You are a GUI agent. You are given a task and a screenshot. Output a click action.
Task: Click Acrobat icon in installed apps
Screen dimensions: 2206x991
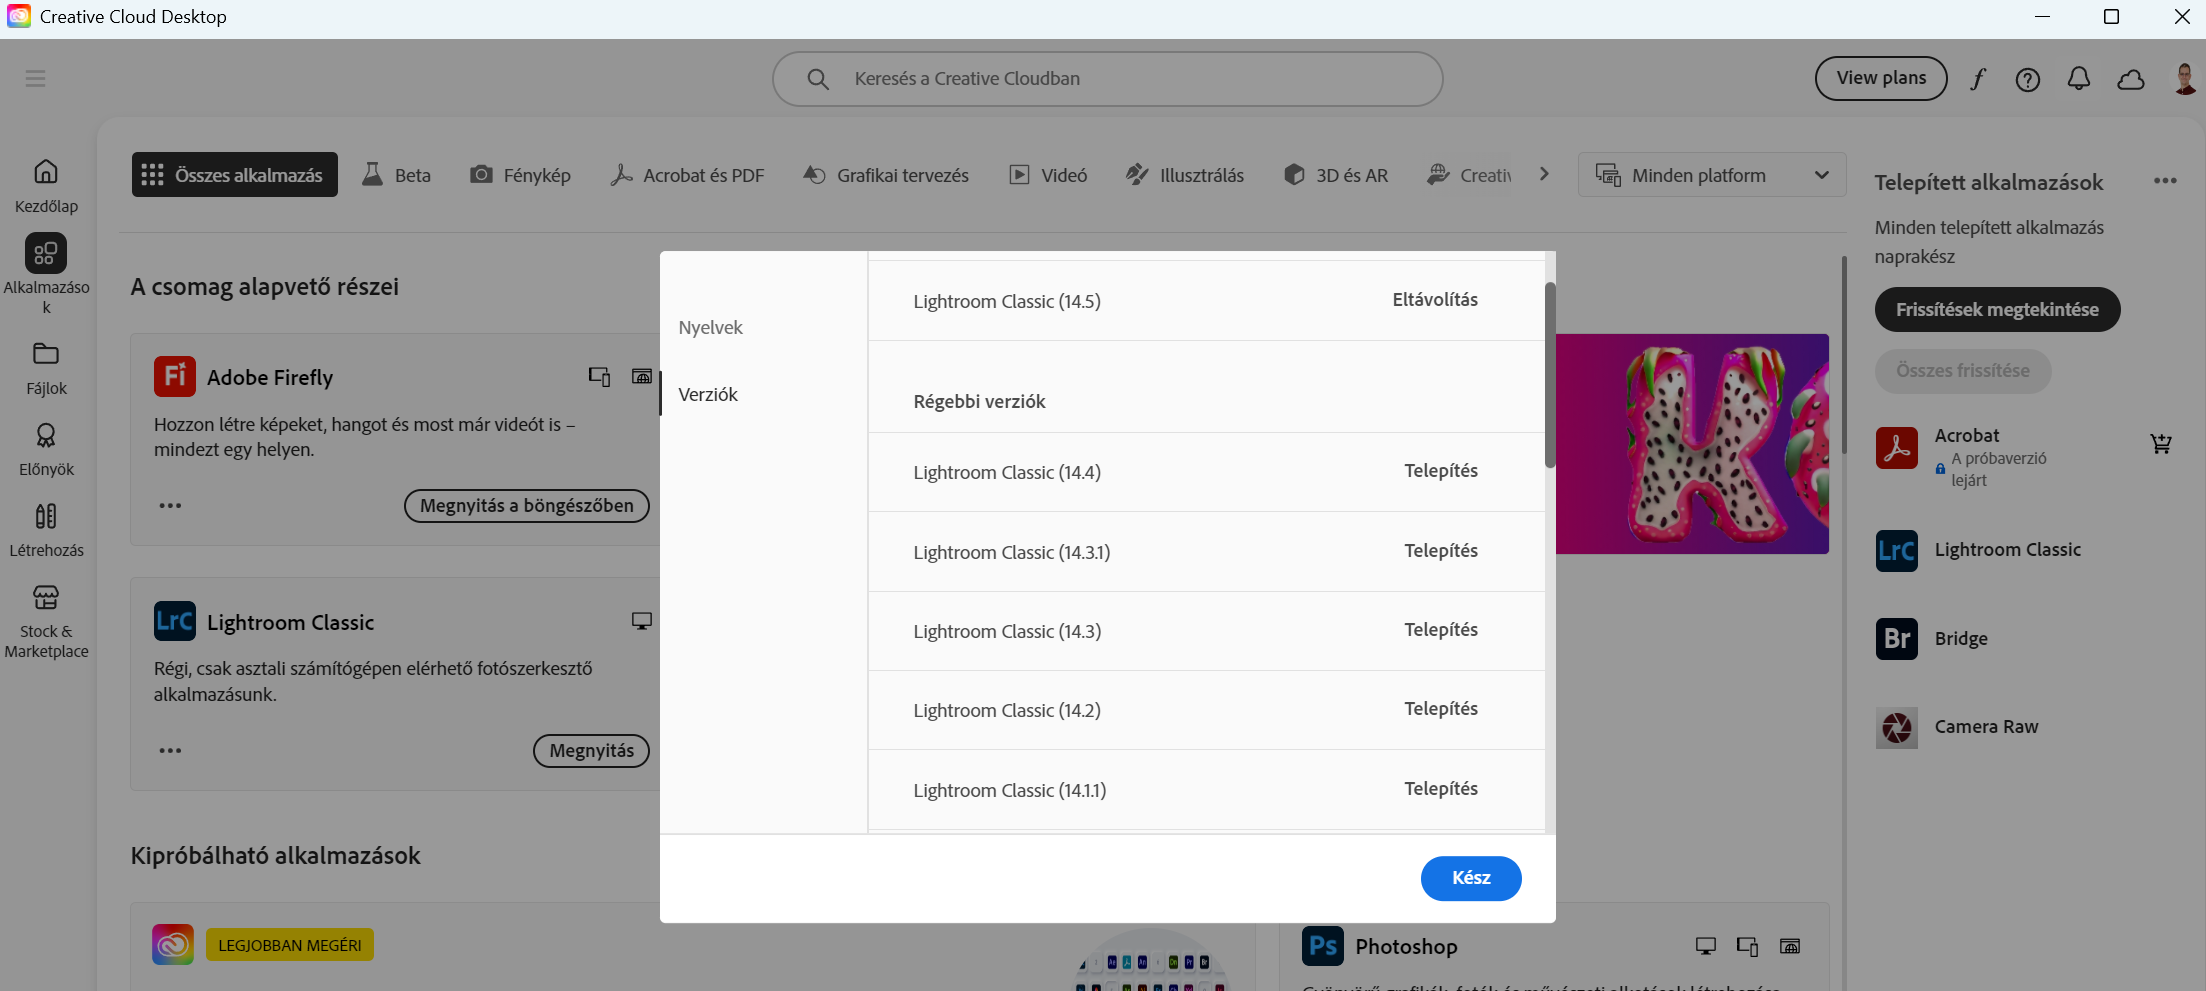[1896, 448]
